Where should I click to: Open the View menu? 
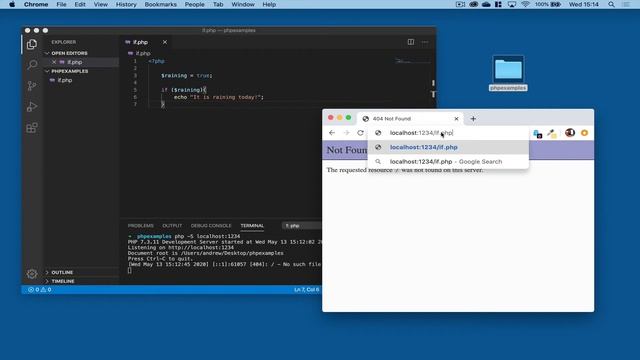click(x=100, y=4)
